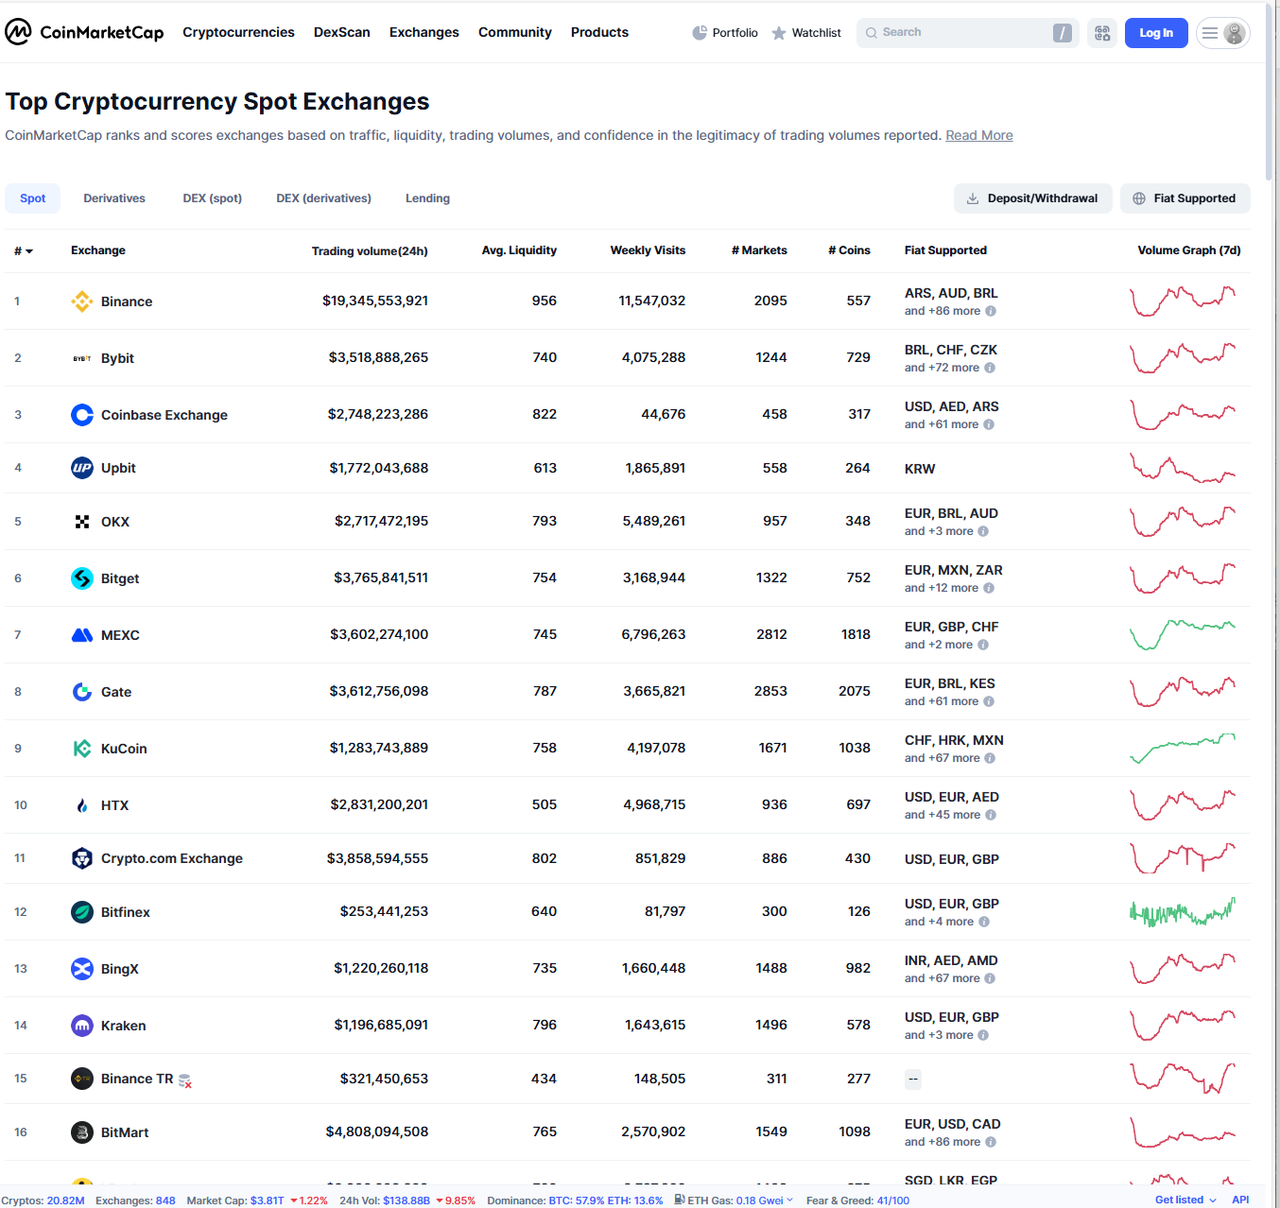The width and height of the screenshot is (1280, 1208).
Task: Open the QR code scanner icon
Action: pyautogui.click(x=1102, y=33)
